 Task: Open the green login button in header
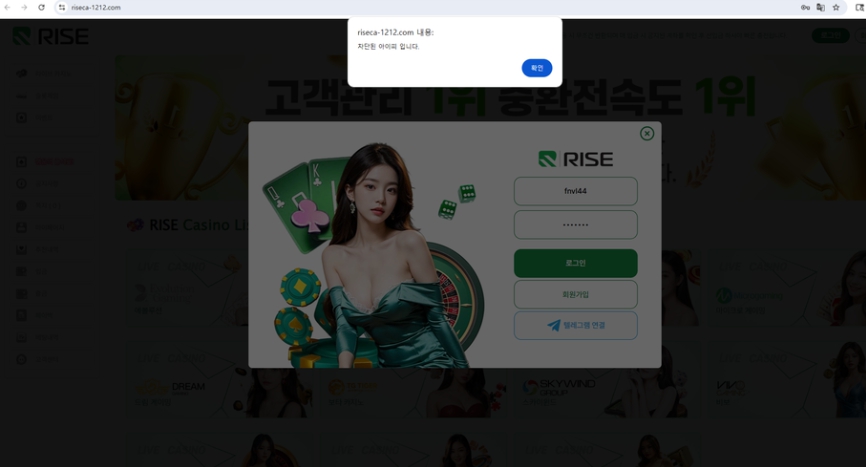pyautogui.click(x=831, y=35)
